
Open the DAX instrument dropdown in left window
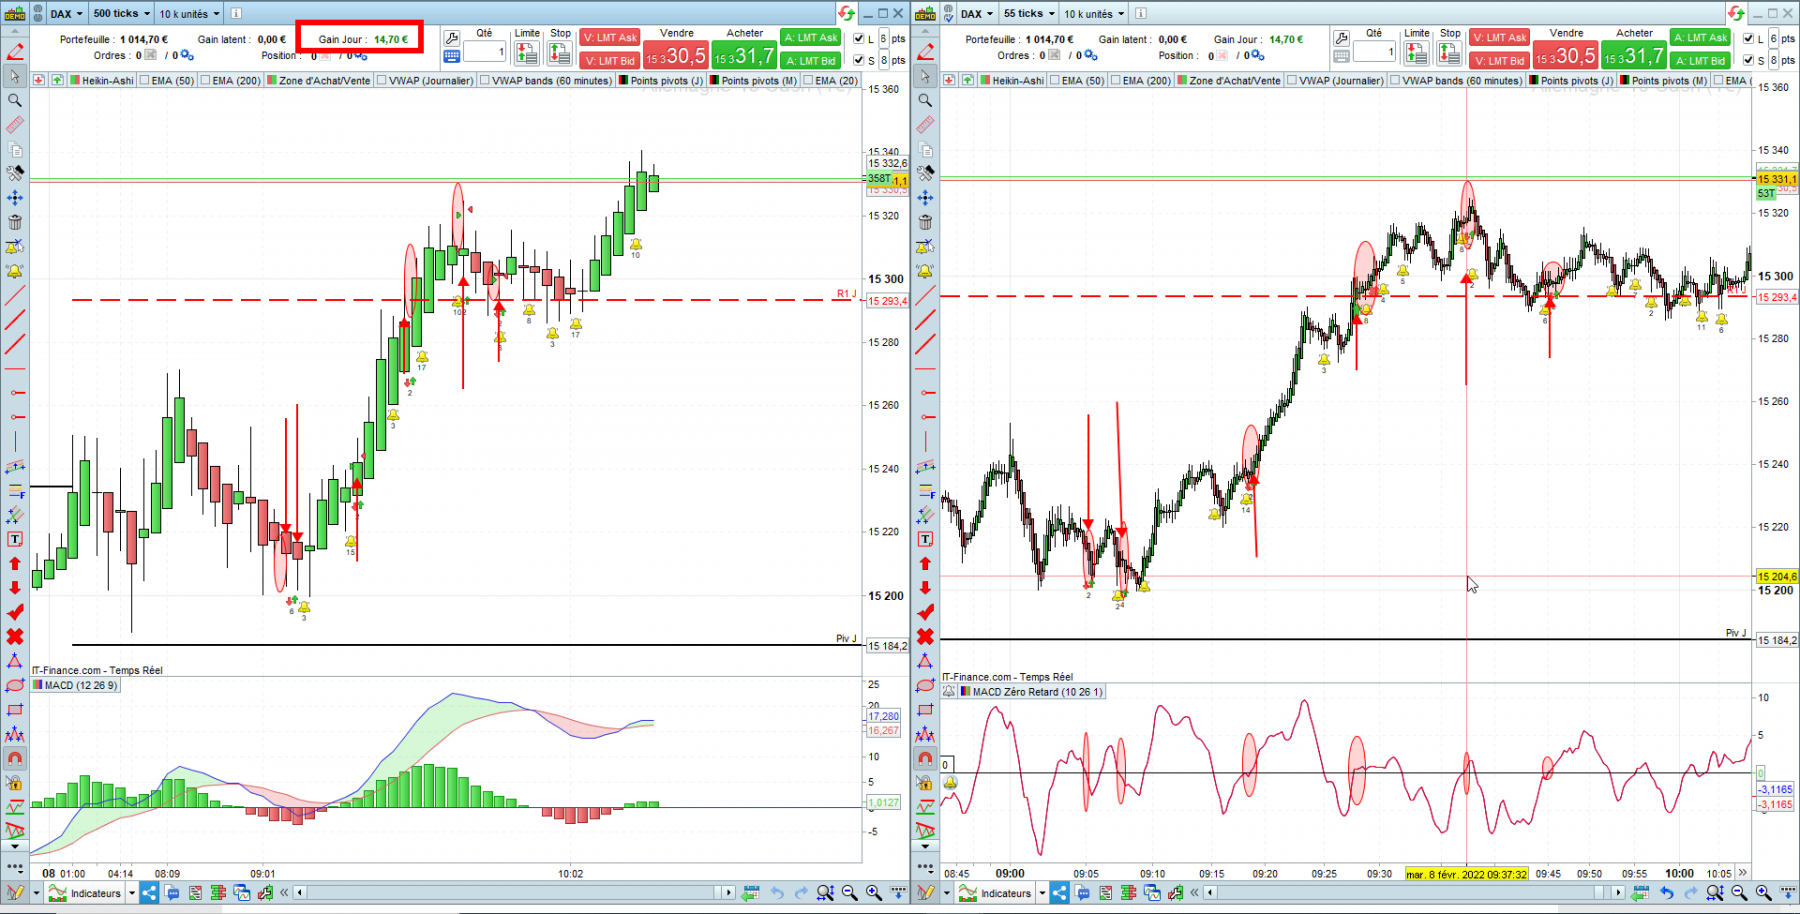click(66, 13)
